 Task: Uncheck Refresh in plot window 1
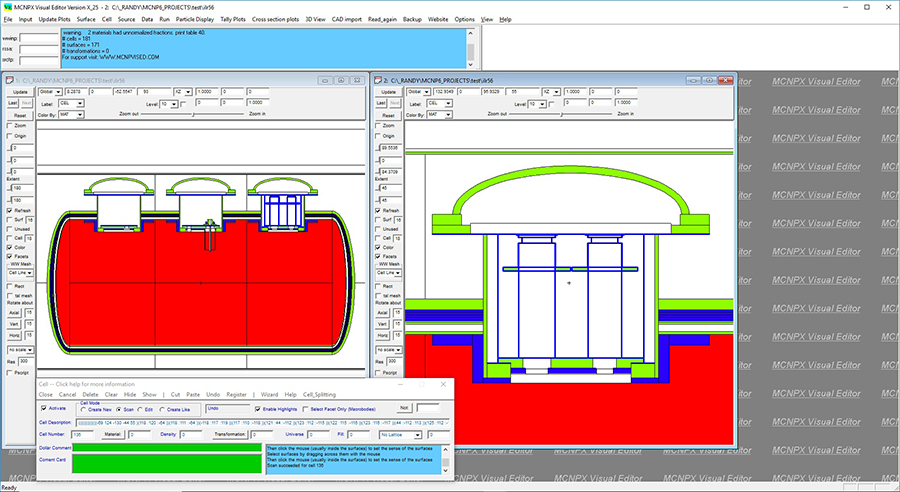[10, 211]
